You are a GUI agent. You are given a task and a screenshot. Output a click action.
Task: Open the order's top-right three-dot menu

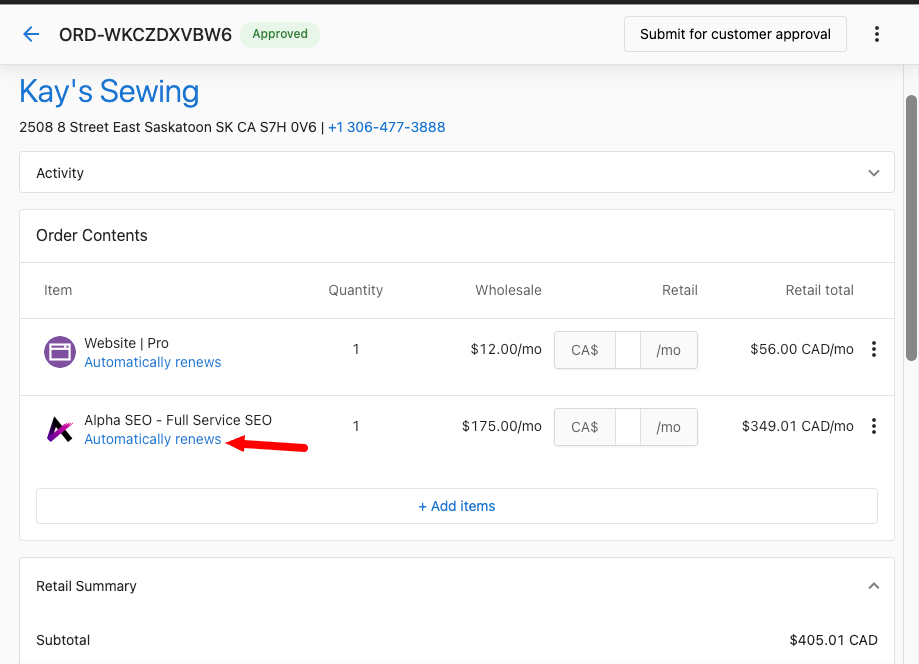tap(877, 34)
